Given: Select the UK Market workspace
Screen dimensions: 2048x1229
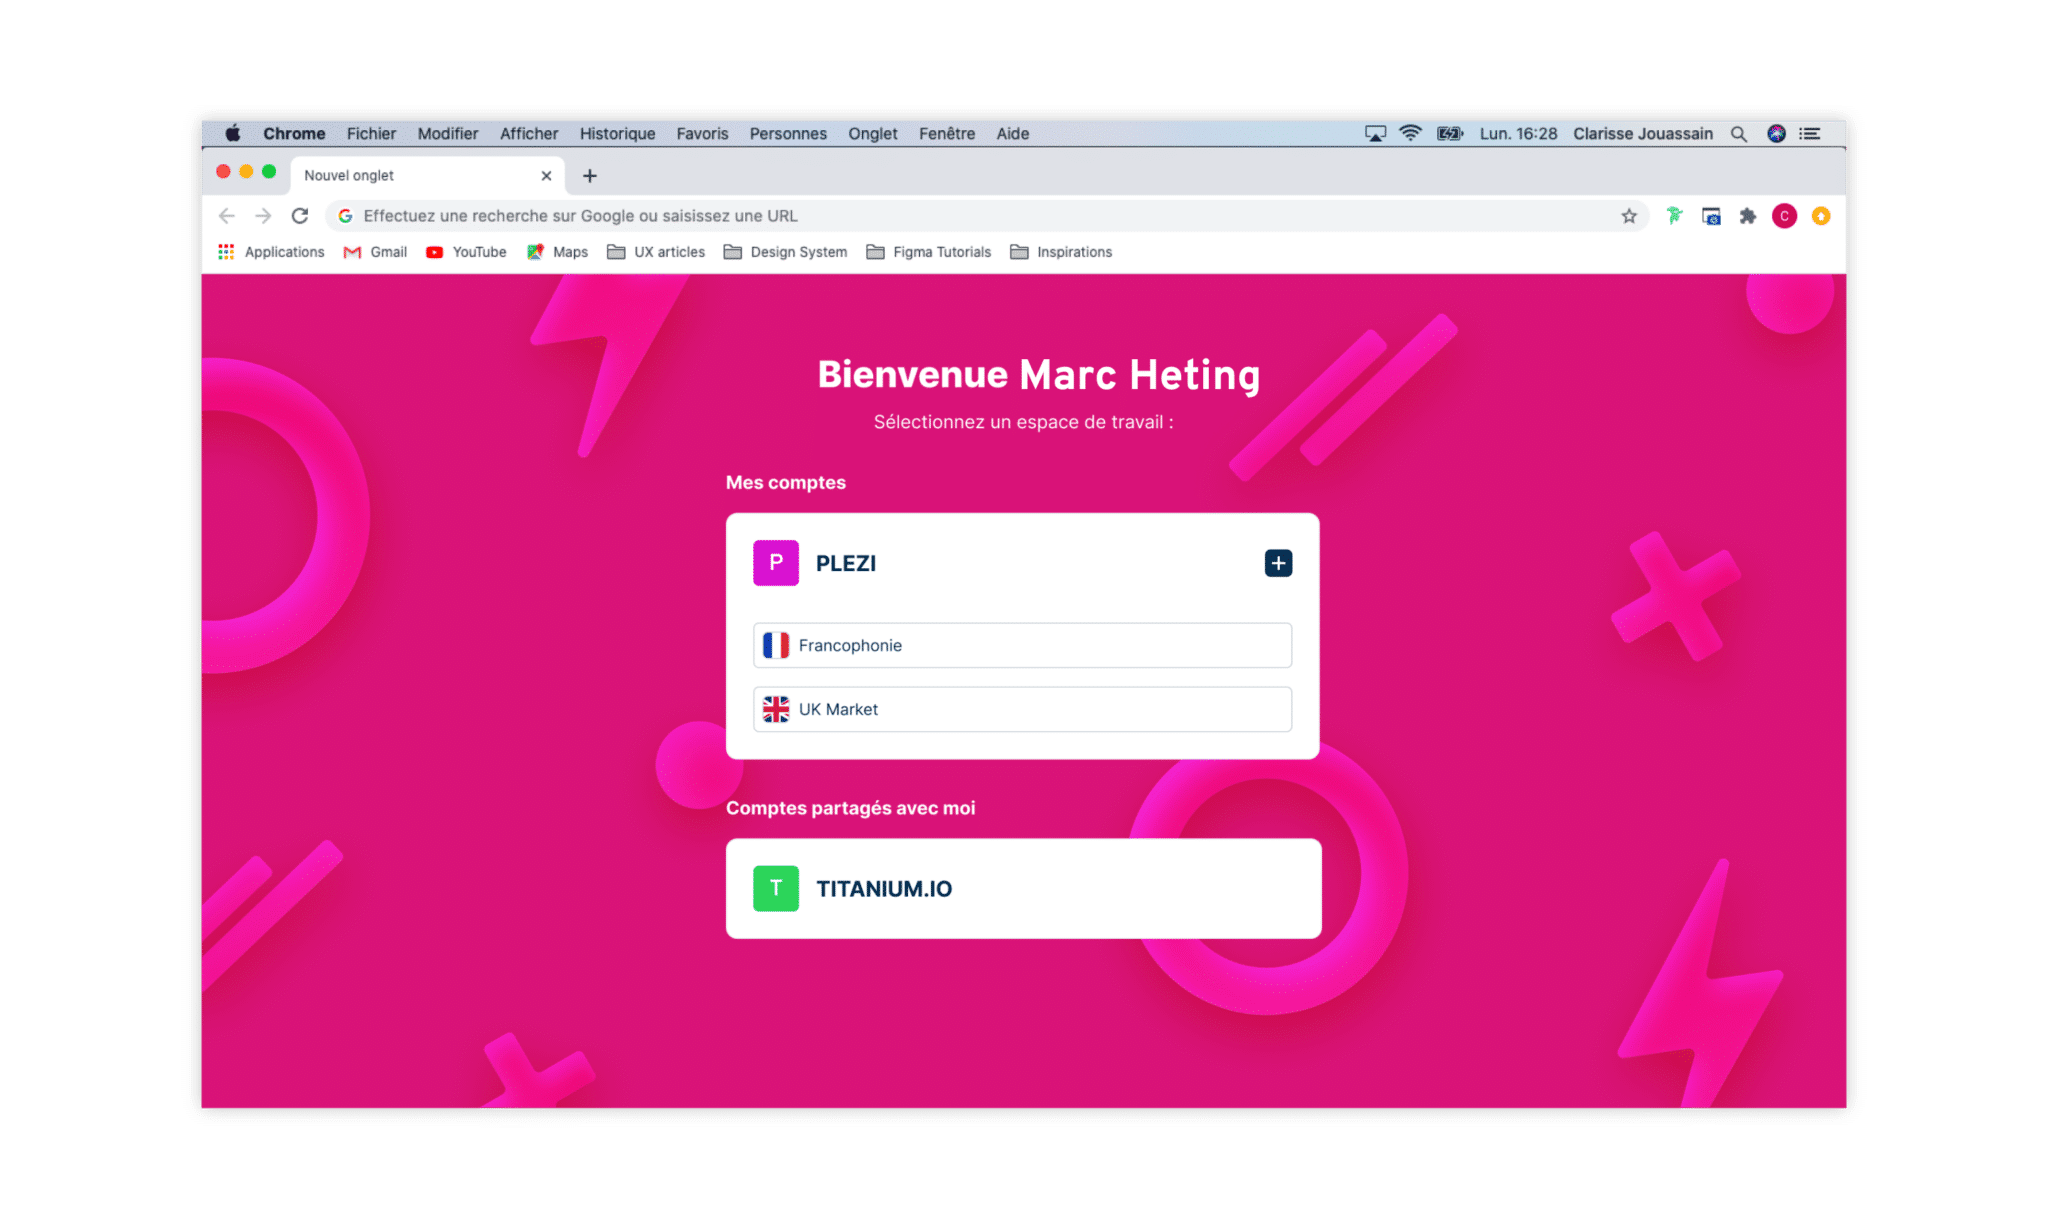Looking at the screenshot, I should (1022, 709).
